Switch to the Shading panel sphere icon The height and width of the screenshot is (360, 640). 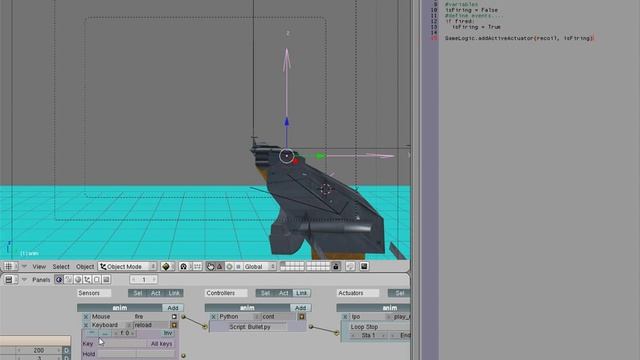[78, 280]
